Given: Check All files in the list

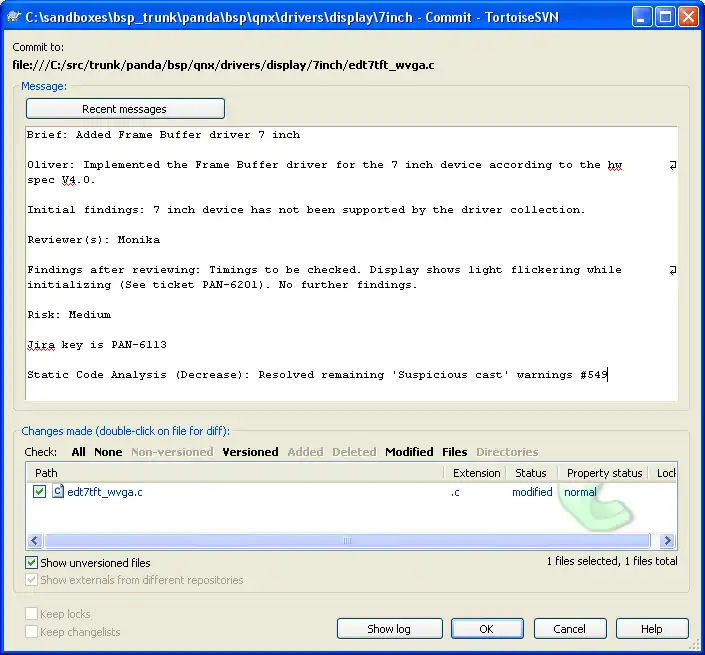Looking at the screenshot, I should pos(78,452).
